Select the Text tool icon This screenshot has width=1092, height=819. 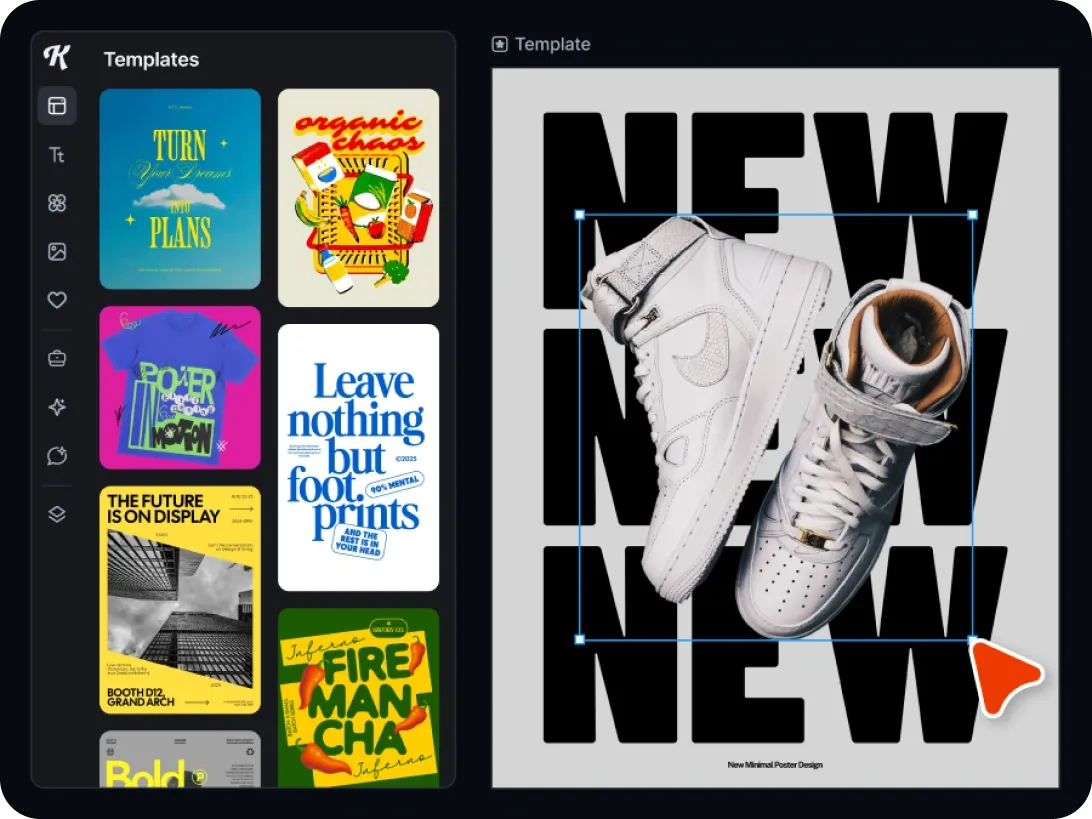coord(57,155)
